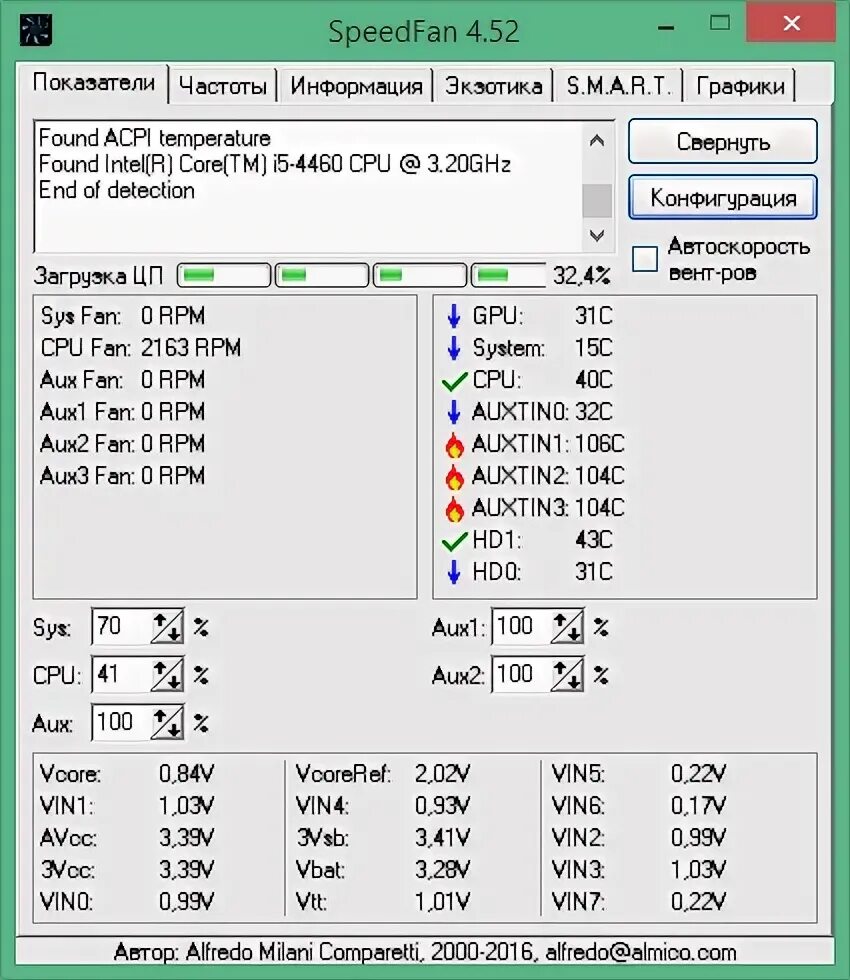Click the green checkmark next to CPU temperature
The height and width of the screenshot is (980, 850).
tap(454, 380)
